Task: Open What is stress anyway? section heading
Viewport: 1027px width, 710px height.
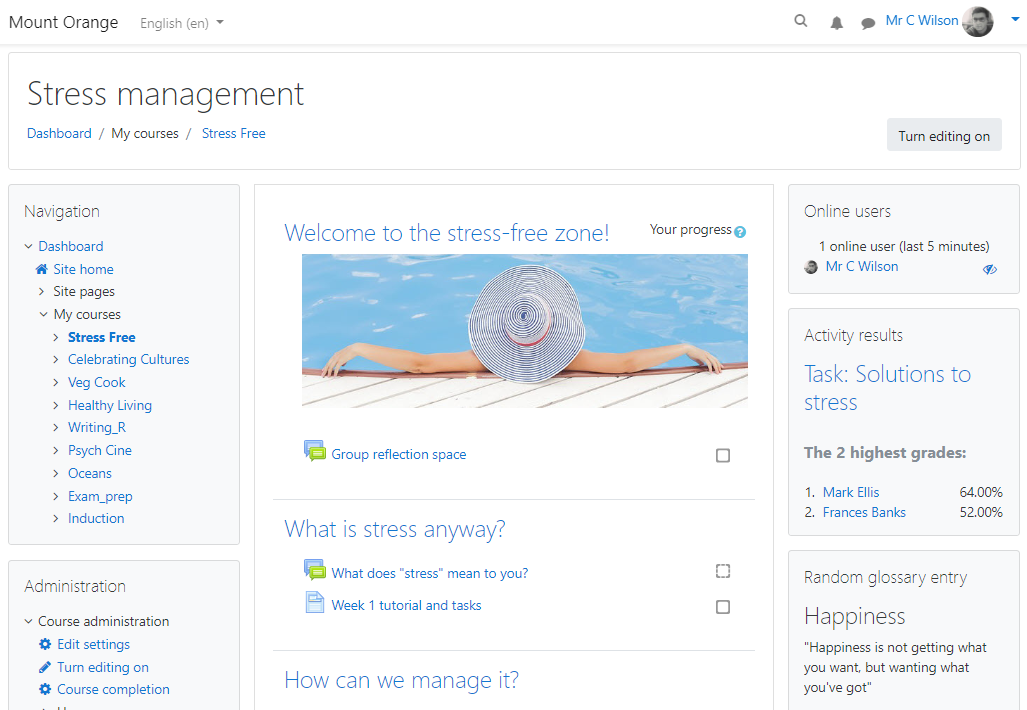Action: pyautogui.click(x=395, y=529)
